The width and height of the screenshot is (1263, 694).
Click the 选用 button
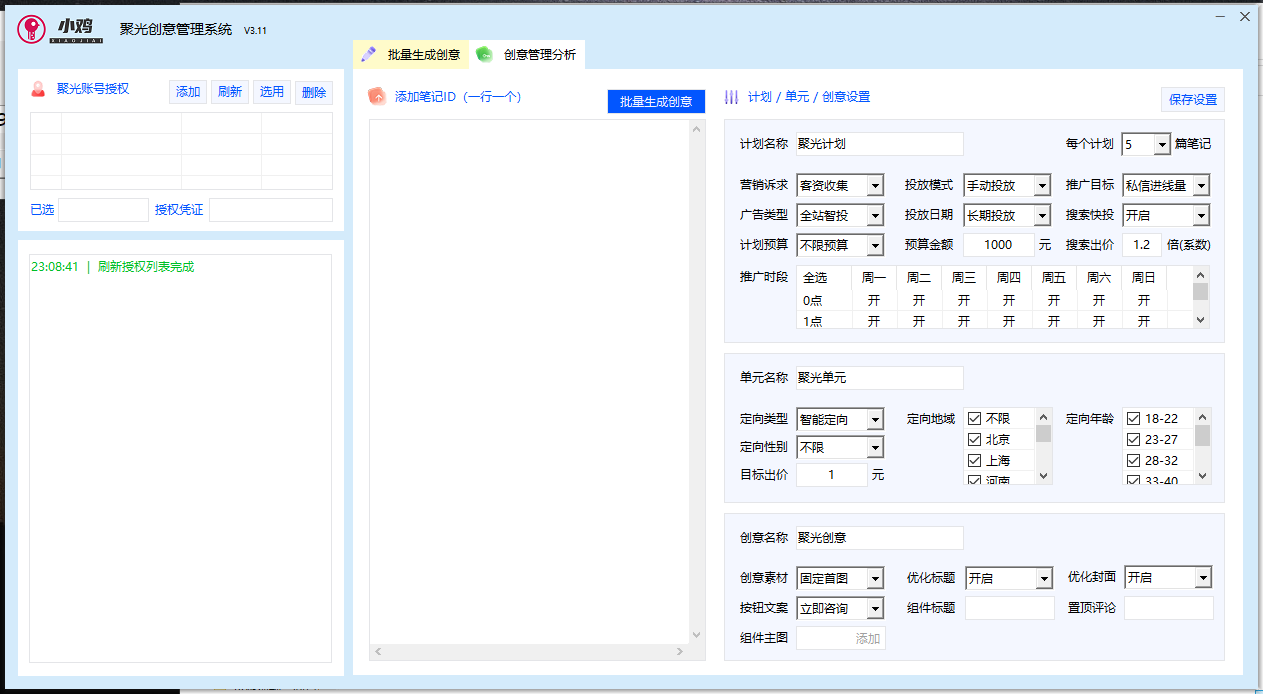[x=272, y=92]
